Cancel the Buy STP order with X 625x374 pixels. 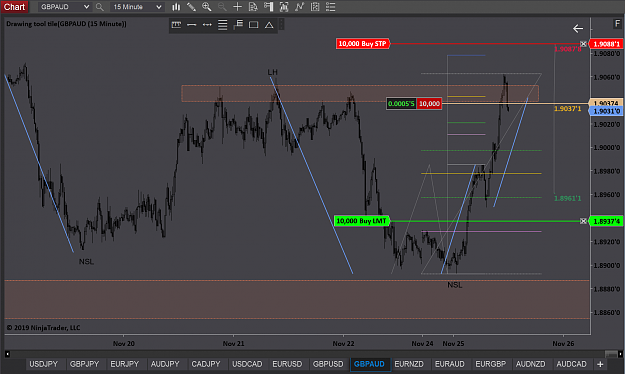point(584,44)
